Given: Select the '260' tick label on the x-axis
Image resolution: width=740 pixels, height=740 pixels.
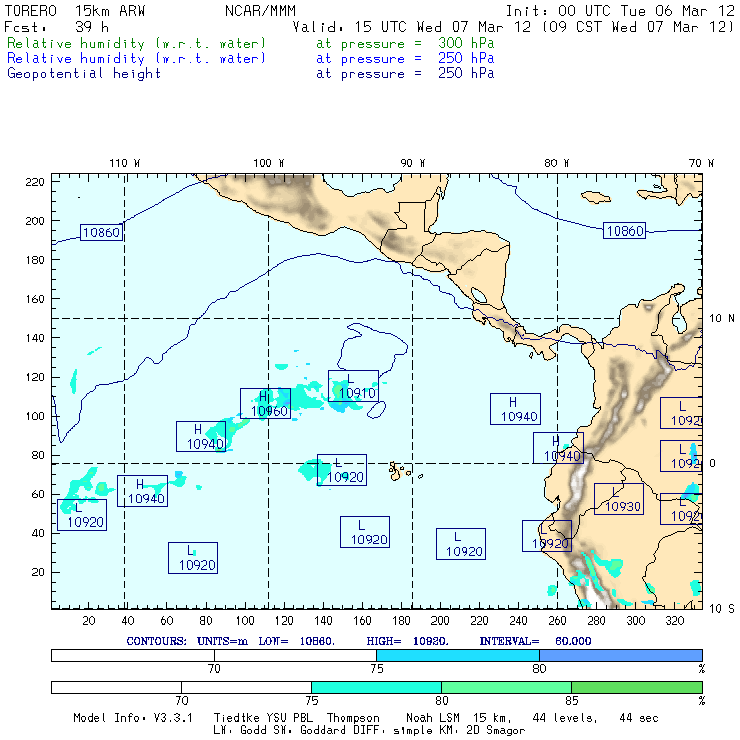Looking at the screenshot, I should click(557, 621).
